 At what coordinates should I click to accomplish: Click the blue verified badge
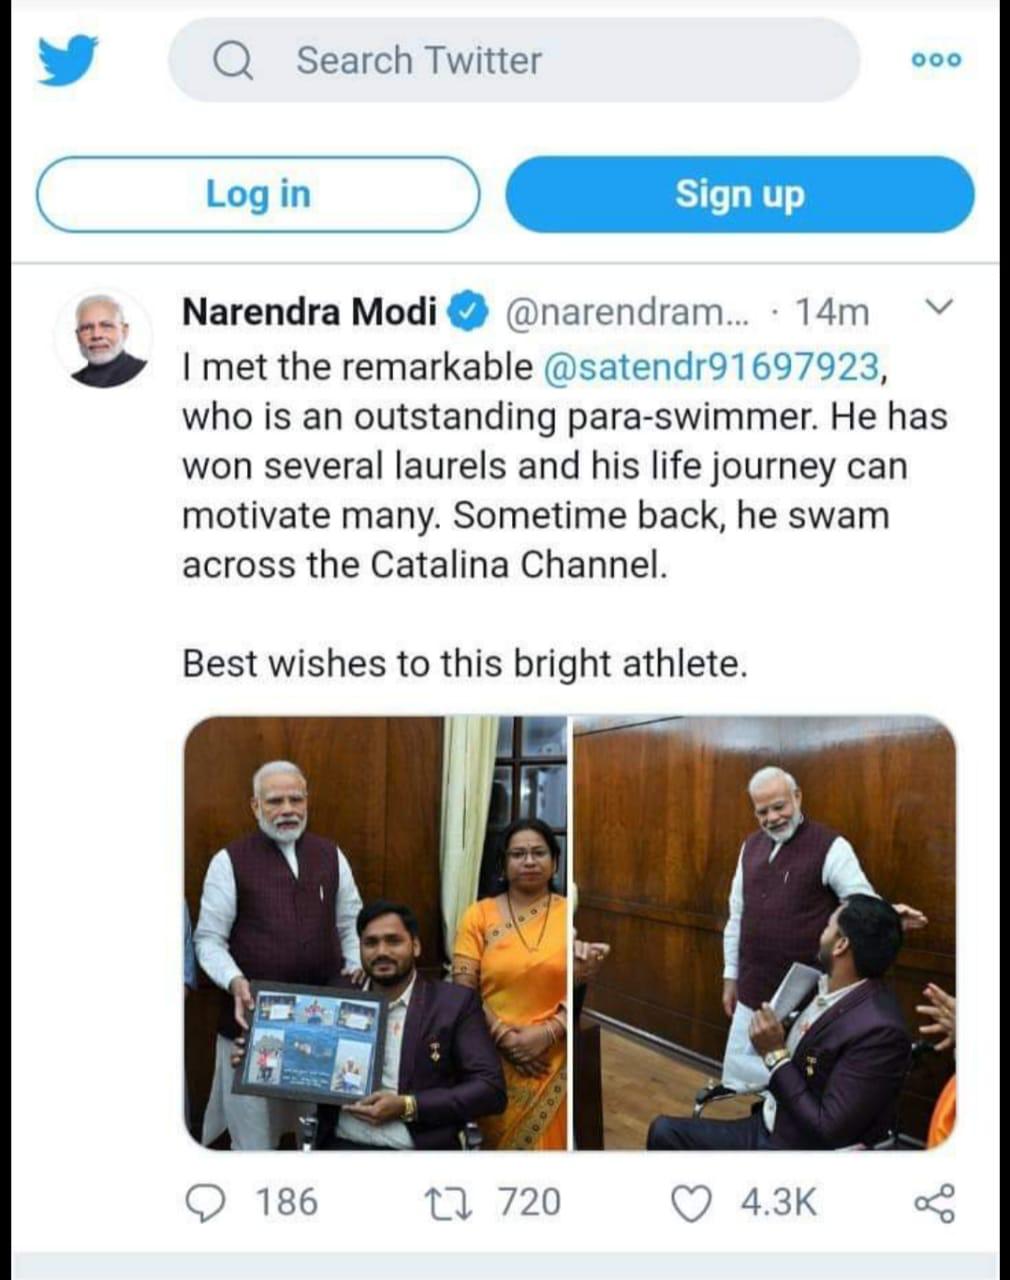[x=467, y=313]
